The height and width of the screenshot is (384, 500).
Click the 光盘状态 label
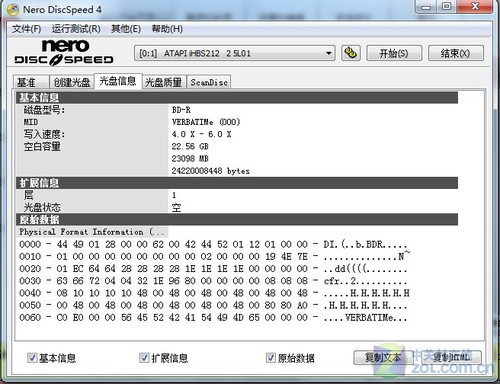(42, 207)
